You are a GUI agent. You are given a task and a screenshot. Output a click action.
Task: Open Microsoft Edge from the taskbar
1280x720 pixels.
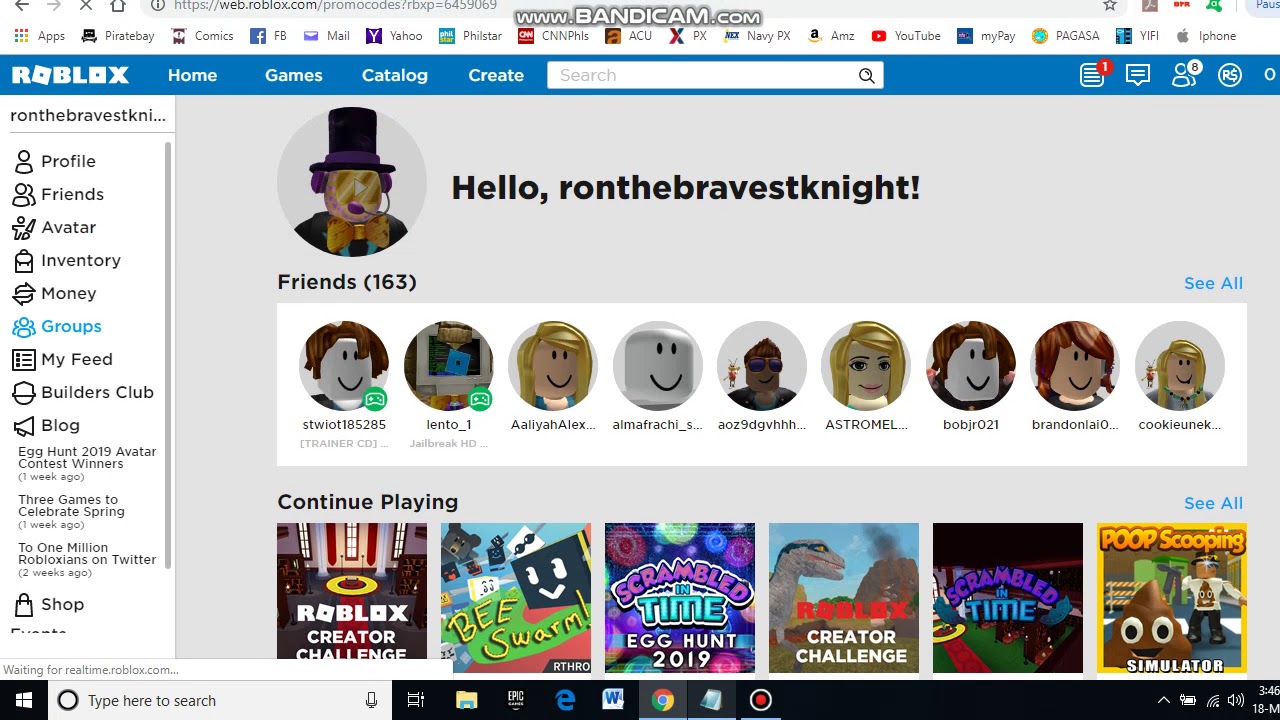pos(565,700)
